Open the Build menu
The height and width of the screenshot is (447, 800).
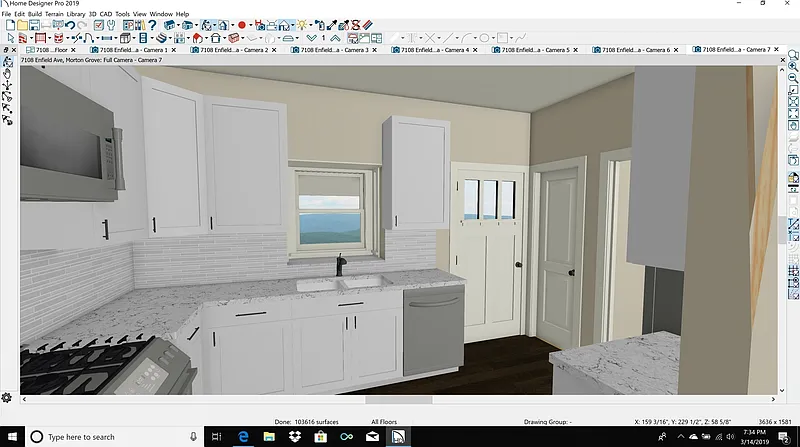(x=35, y=14)
